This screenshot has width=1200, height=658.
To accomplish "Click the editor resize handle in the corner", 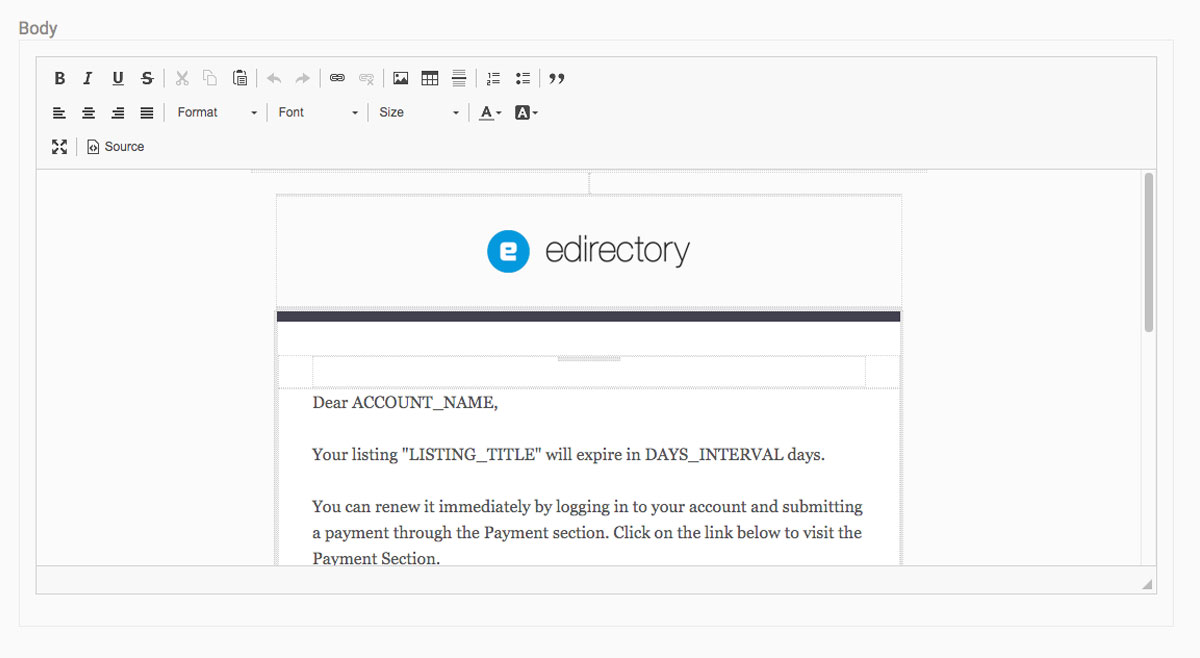I will click(1147, 584).
